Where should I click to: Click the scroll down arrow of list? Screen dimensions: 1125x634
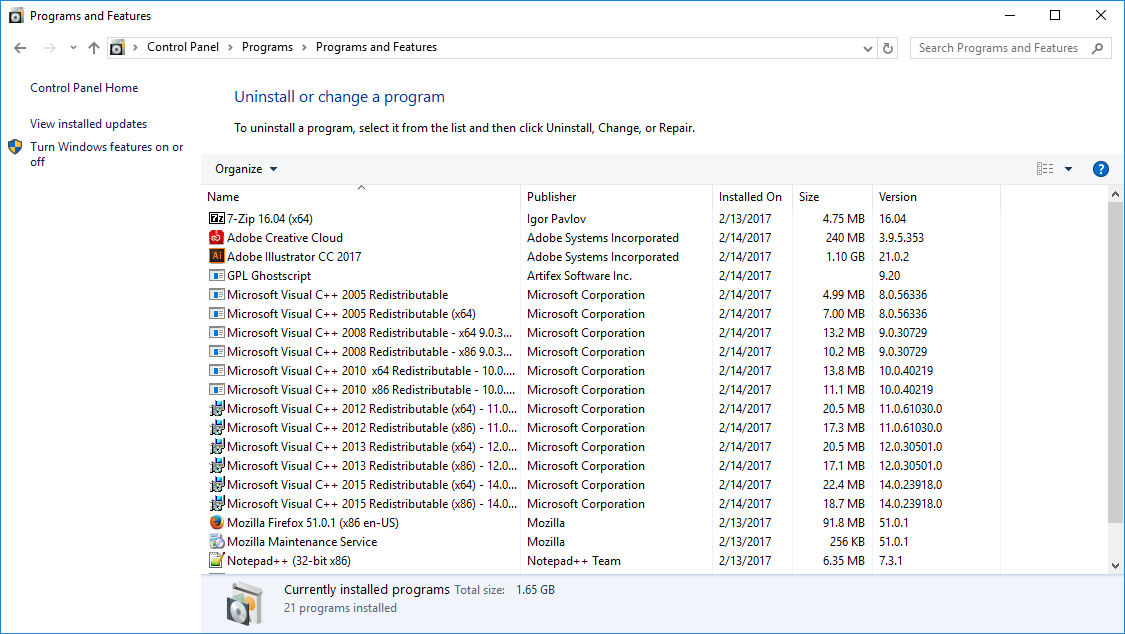point(1116,565)
